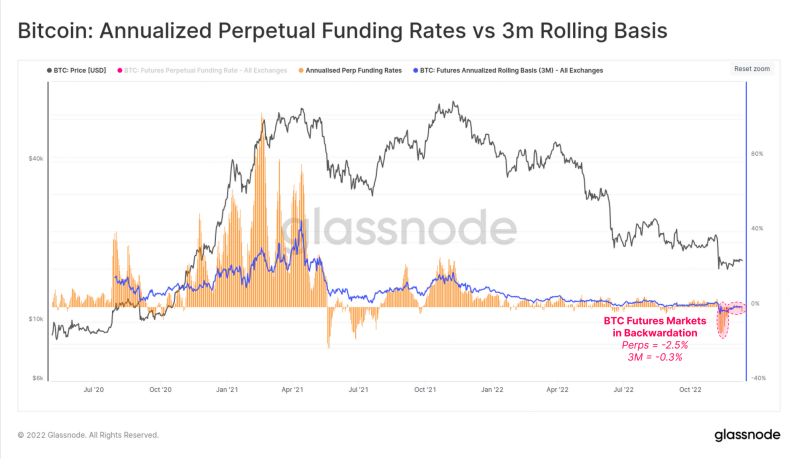Viewport: 798px width, 460px height.
Task: Click the Perps = -2.5% annotation text
Action: coord(654,346)
